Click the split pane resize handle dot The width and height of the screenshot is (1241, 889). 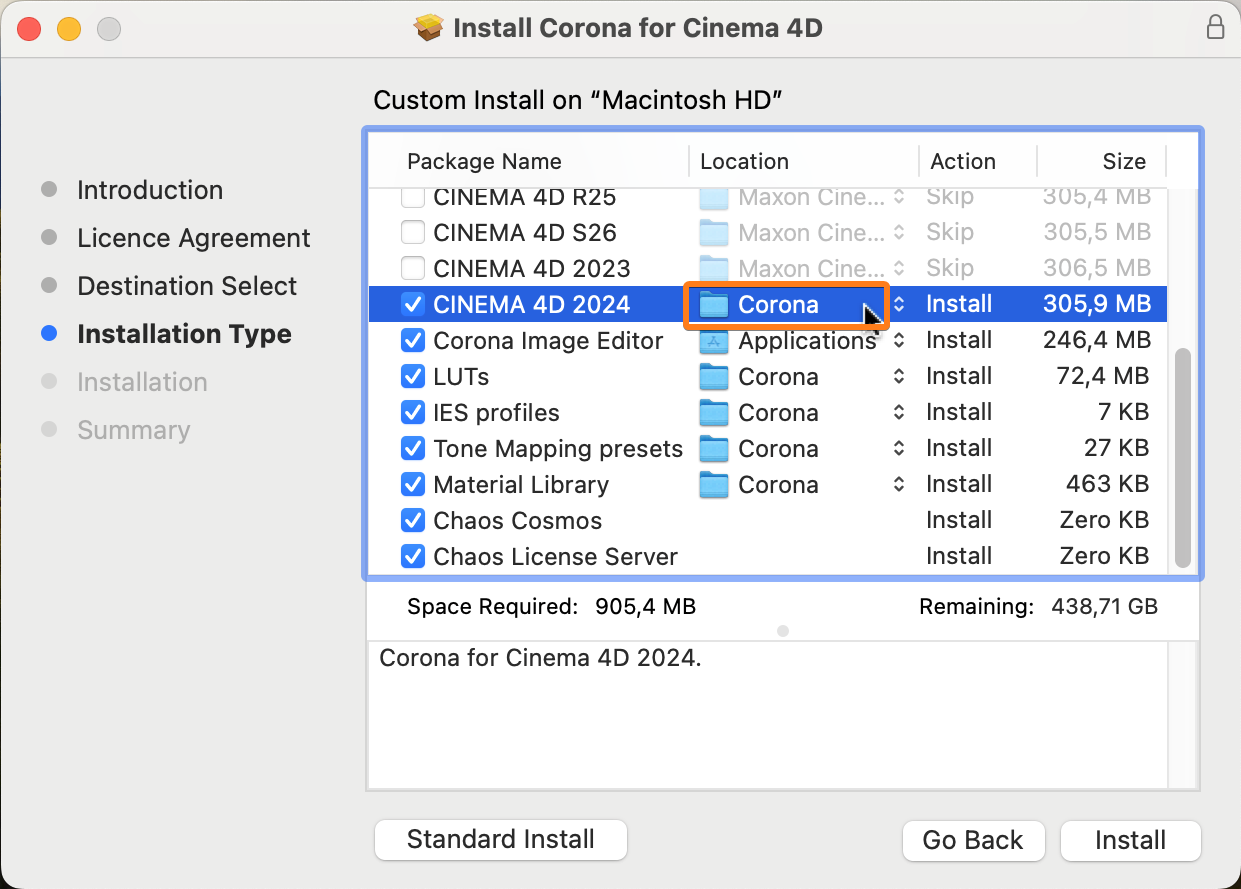783,631
